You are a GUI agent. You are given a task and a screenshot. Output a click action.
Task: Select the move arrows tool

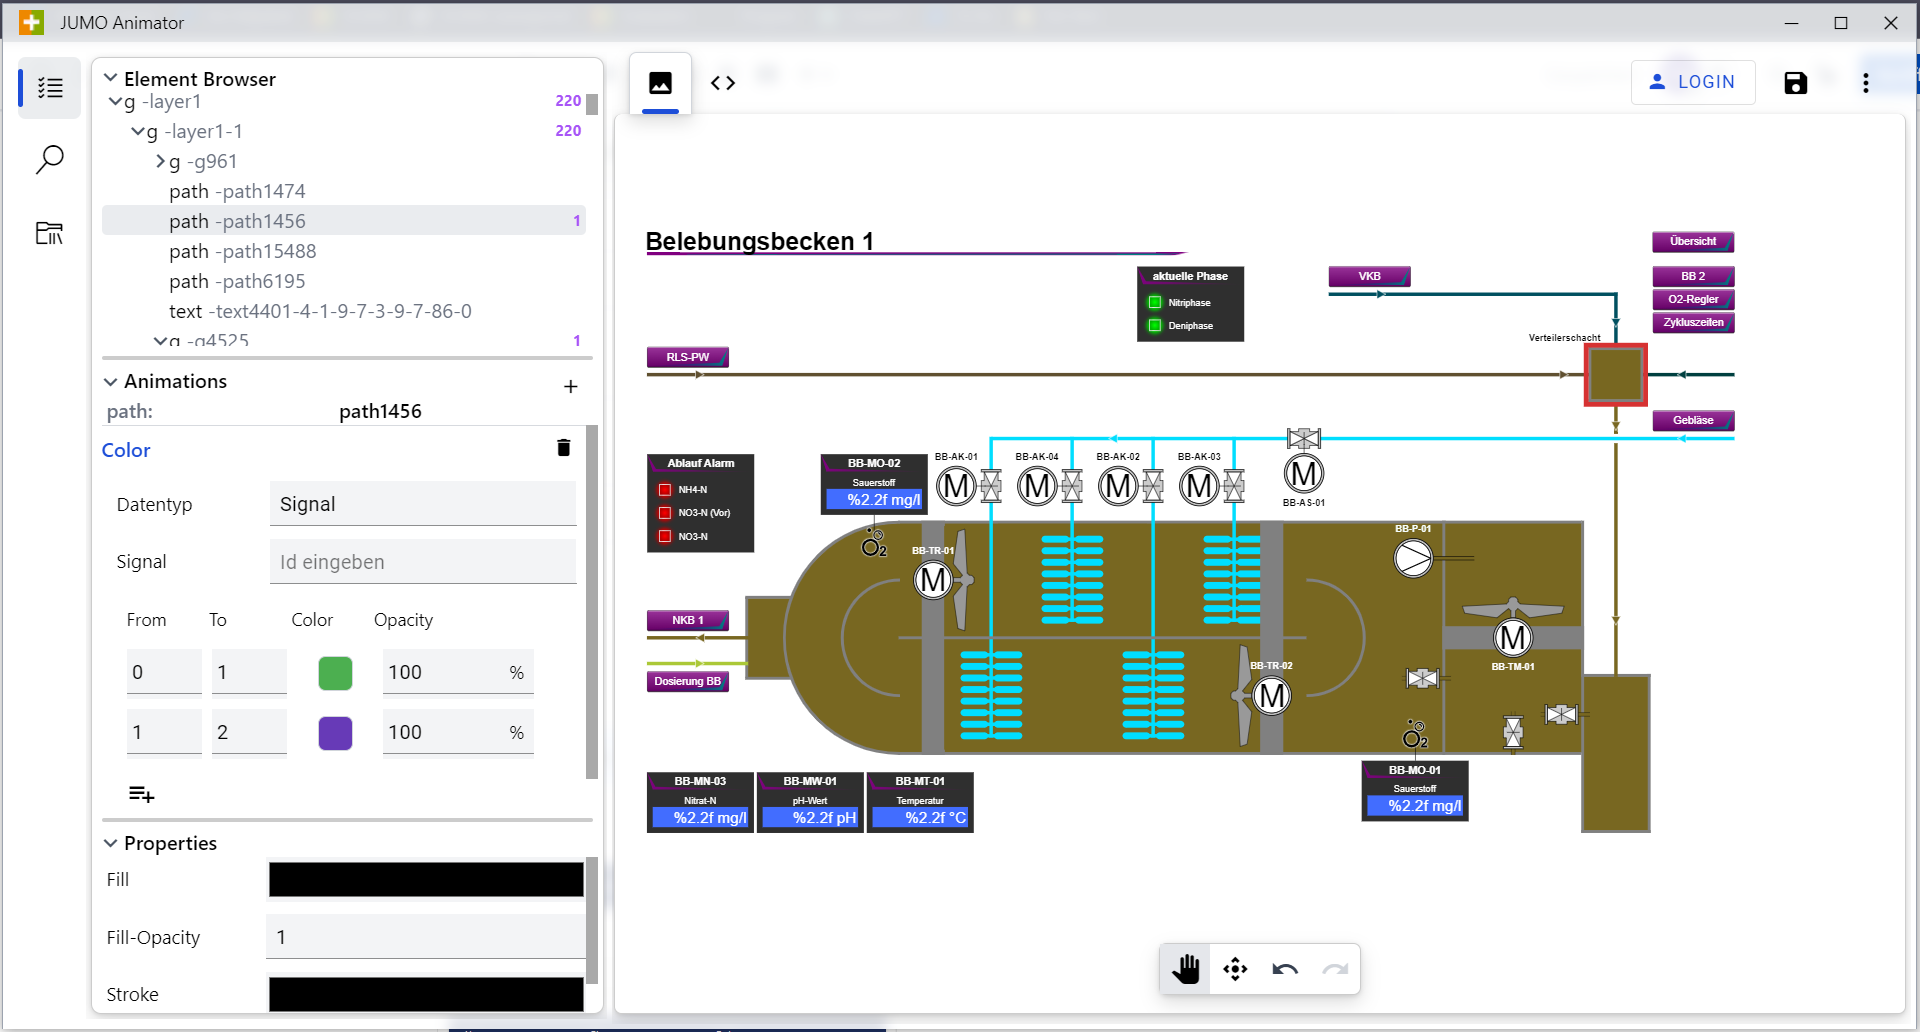coord(1235,969)
